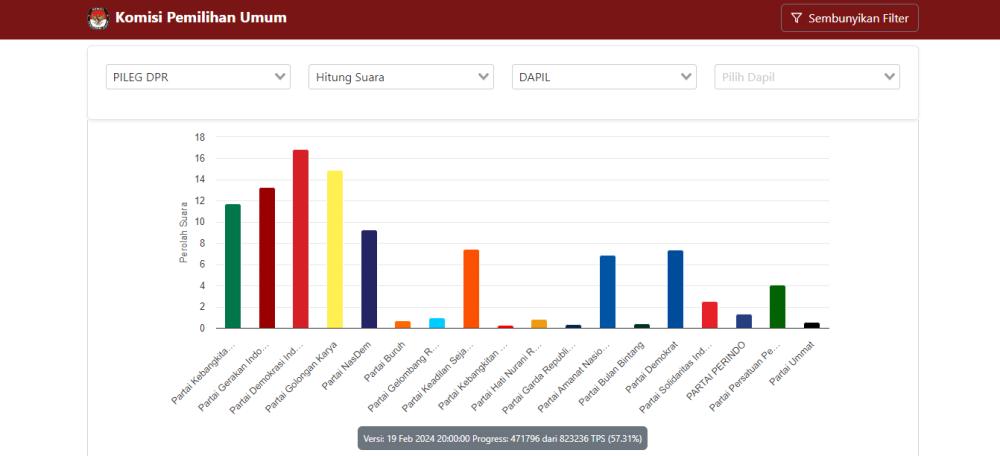This screenshot has width=1000, height=456.
Task: Click the 'Partai NasDem' axis label
Action: tap(347, 365)
